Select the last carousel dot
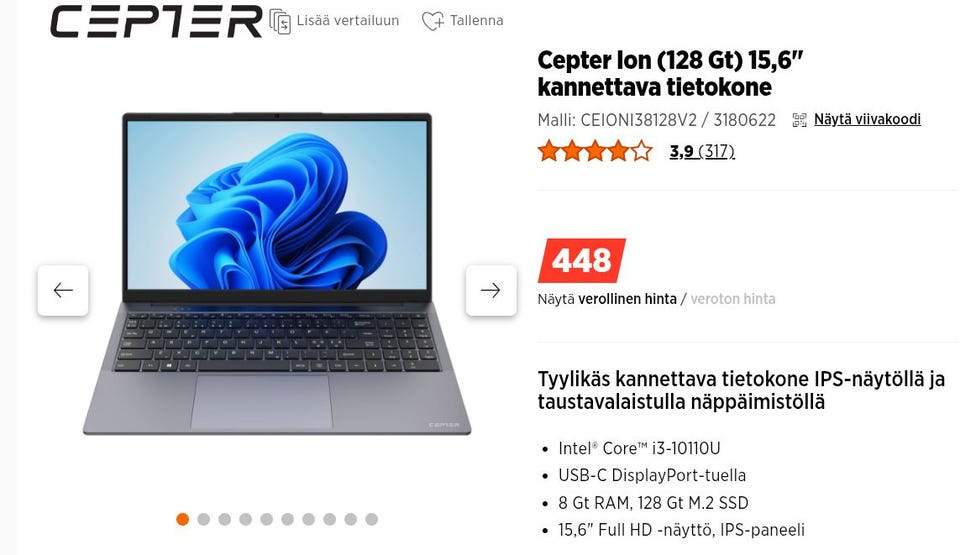The width and height of the screenshot is (960, 555). tap(372, 519)
